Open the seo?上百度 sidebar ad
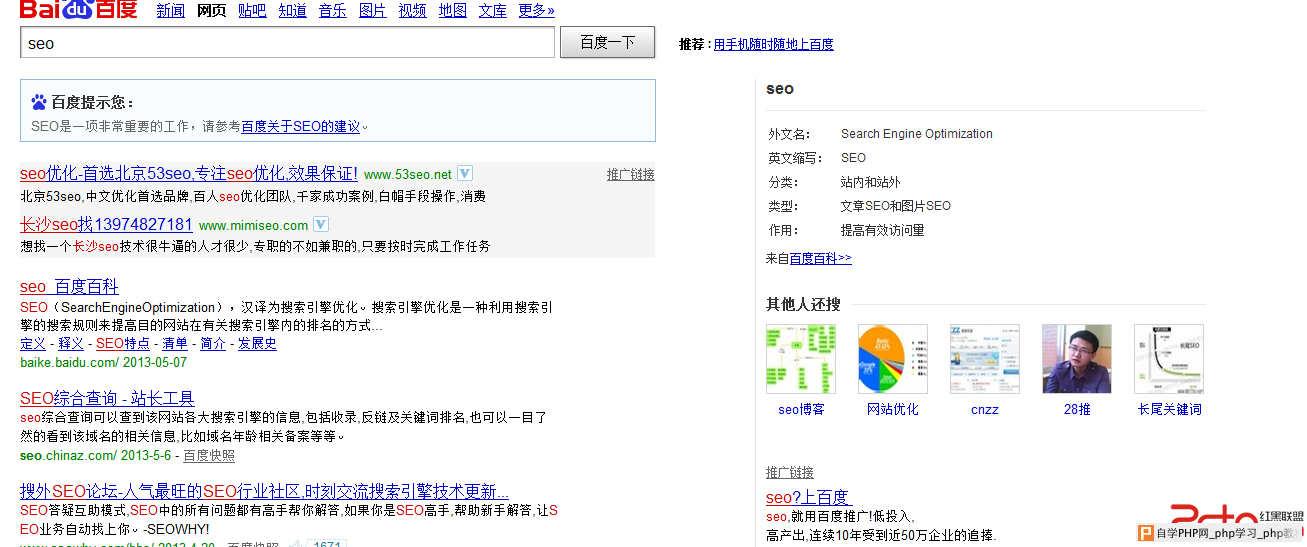Image resolution: width=1307 pixels, height=547 pixels. [808, 497]
